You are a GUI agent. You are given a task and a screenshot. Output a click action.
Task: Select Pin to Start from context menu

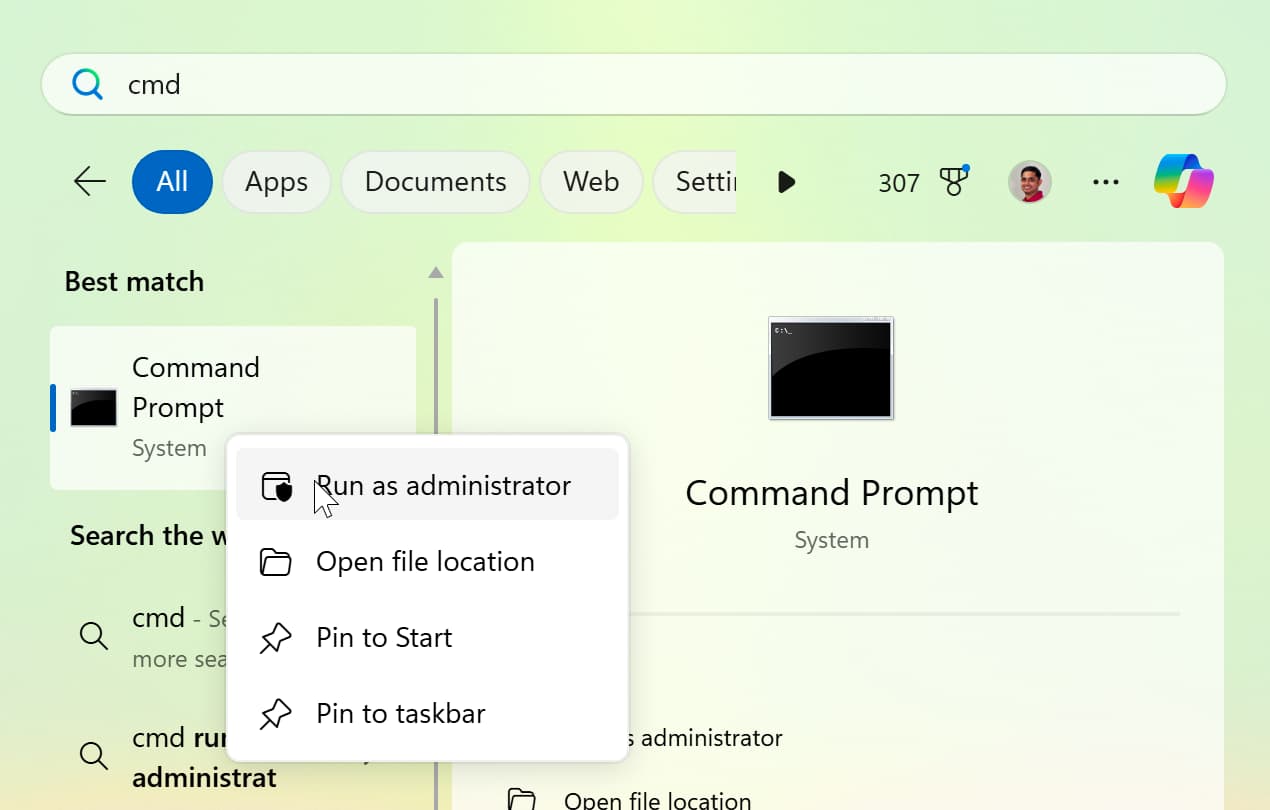pos(384,638)
